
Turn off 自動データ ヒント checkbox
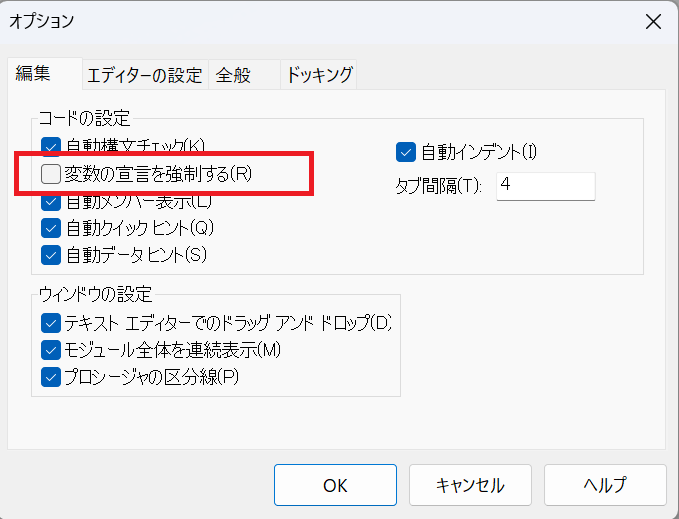52,254
